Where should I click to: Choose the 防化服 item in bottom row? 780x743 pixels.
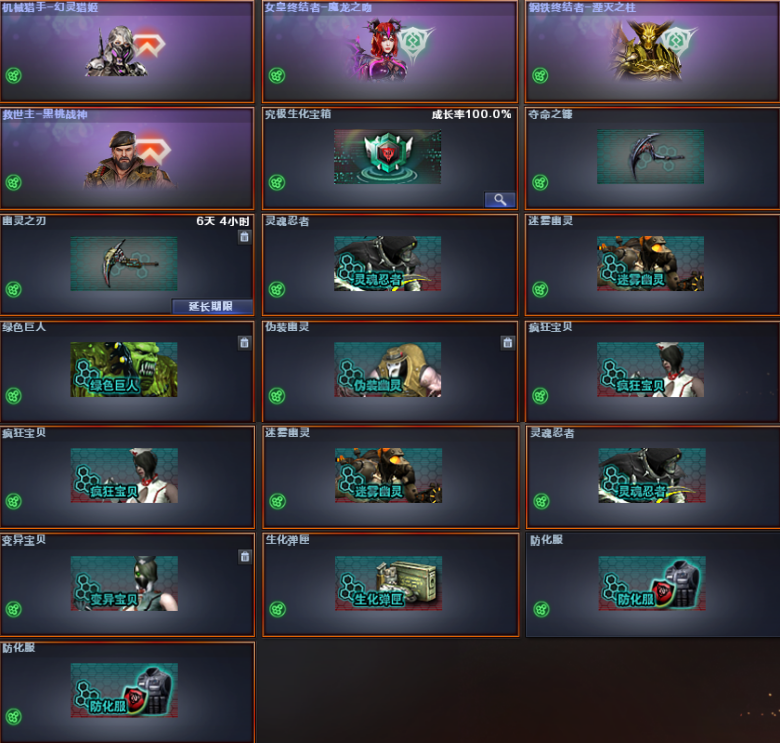click(x=124, y=690)
